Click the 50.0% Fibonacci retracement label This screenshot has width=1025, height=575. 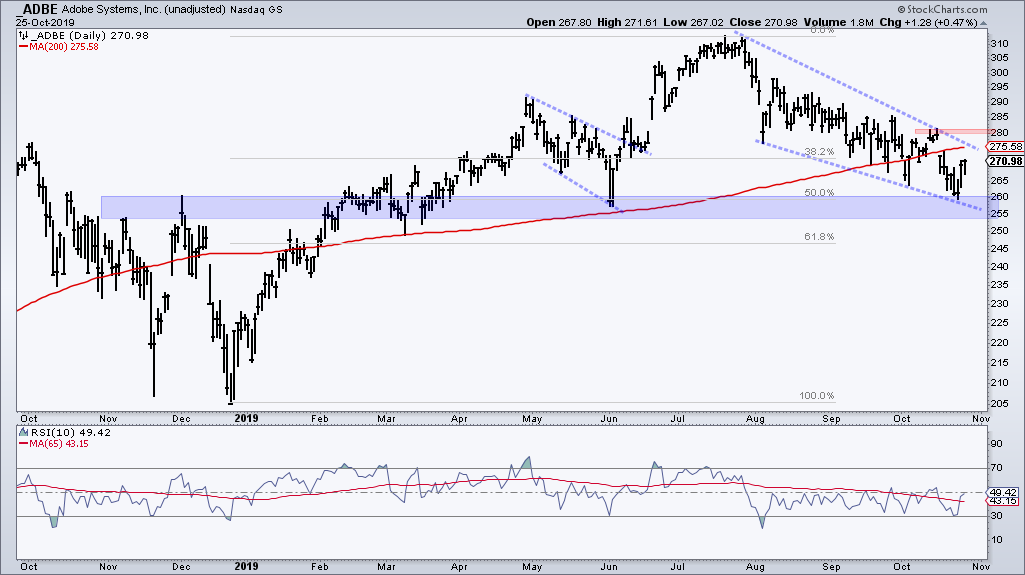(x=819, y=193)
